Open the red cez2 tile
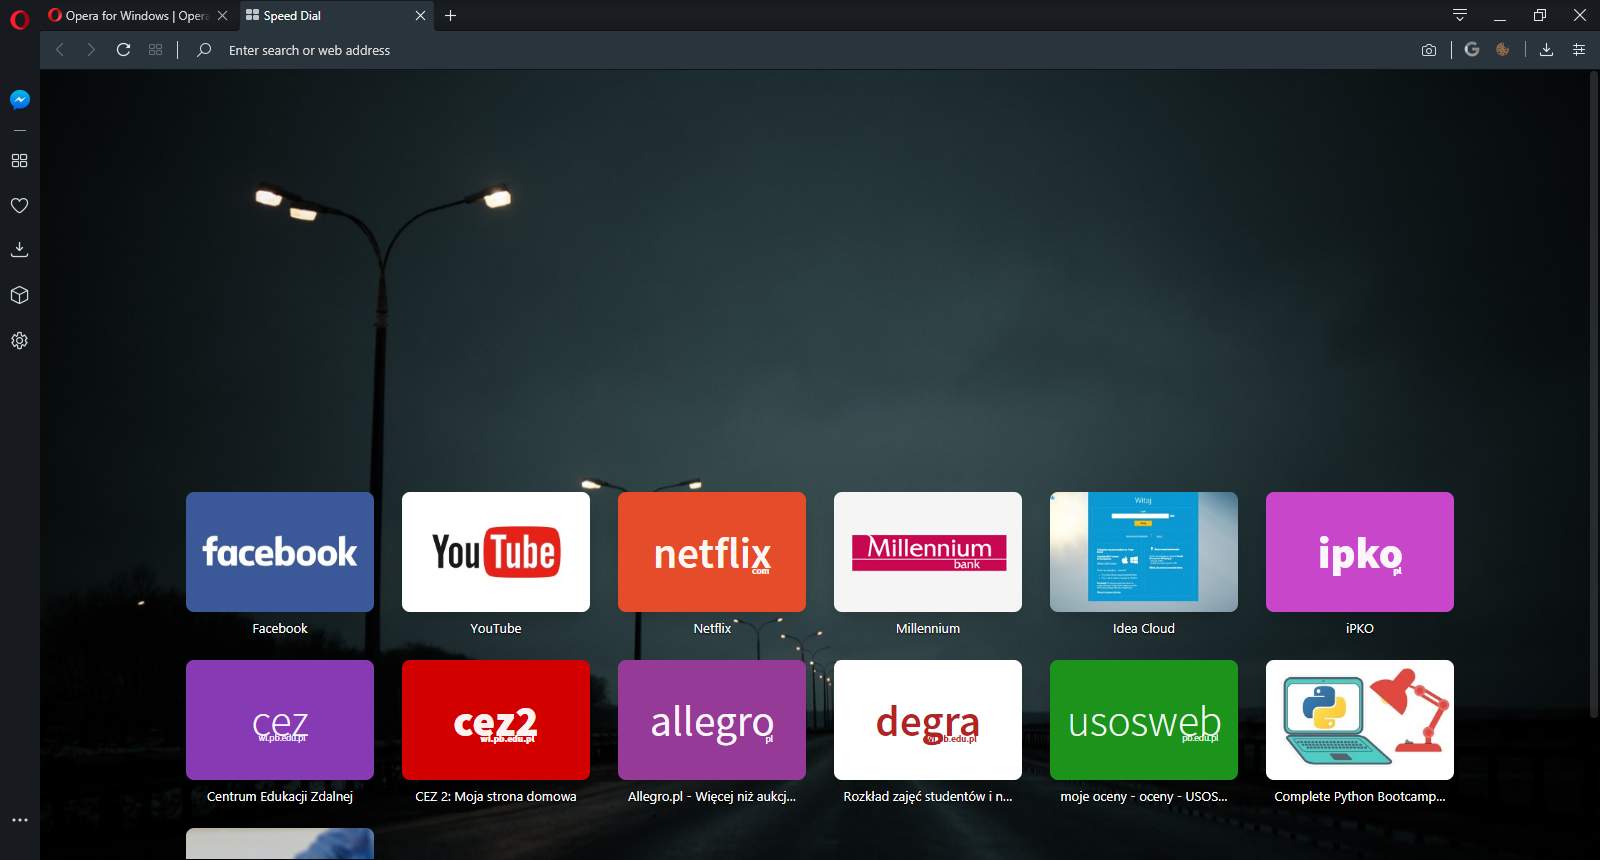The width and height of the screenshot is (1600, 860). 496,720
